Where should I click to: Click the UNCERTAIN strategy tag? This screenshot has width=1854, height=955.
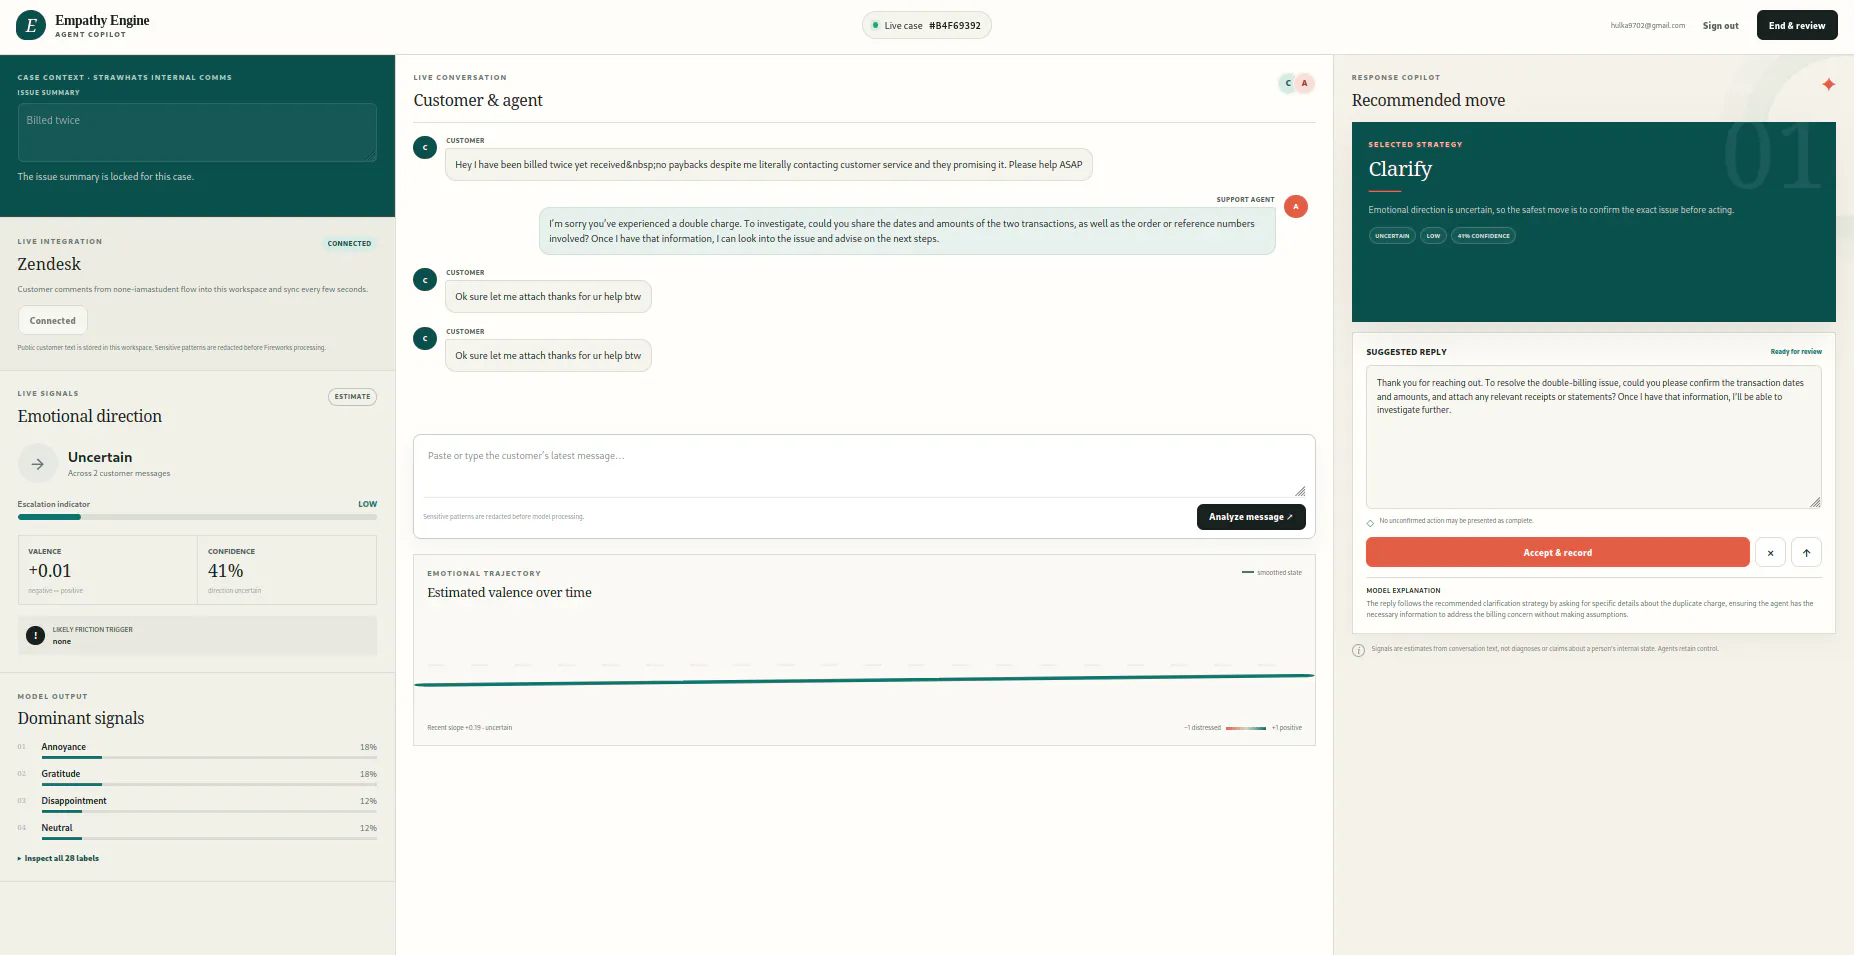click(1391, 236)
